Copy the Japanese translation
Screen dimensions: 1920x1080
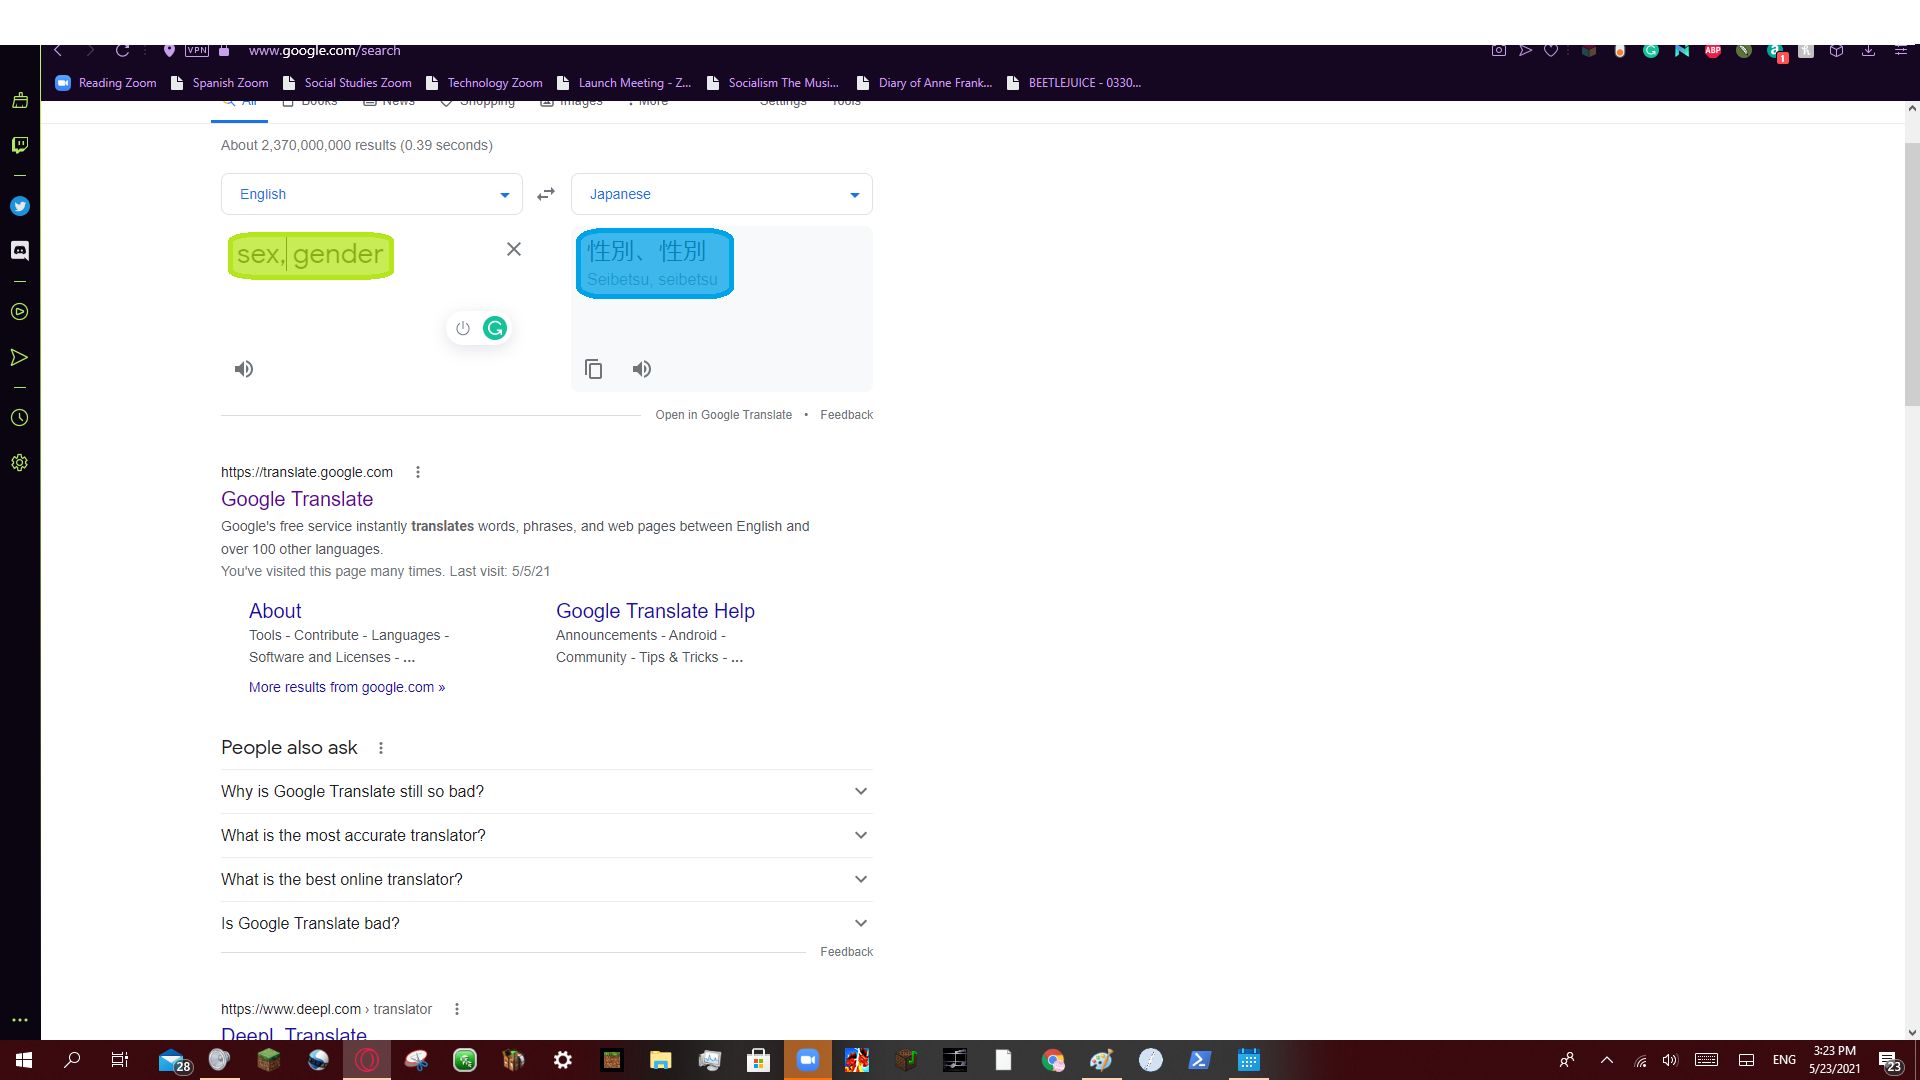coord(593,369)
